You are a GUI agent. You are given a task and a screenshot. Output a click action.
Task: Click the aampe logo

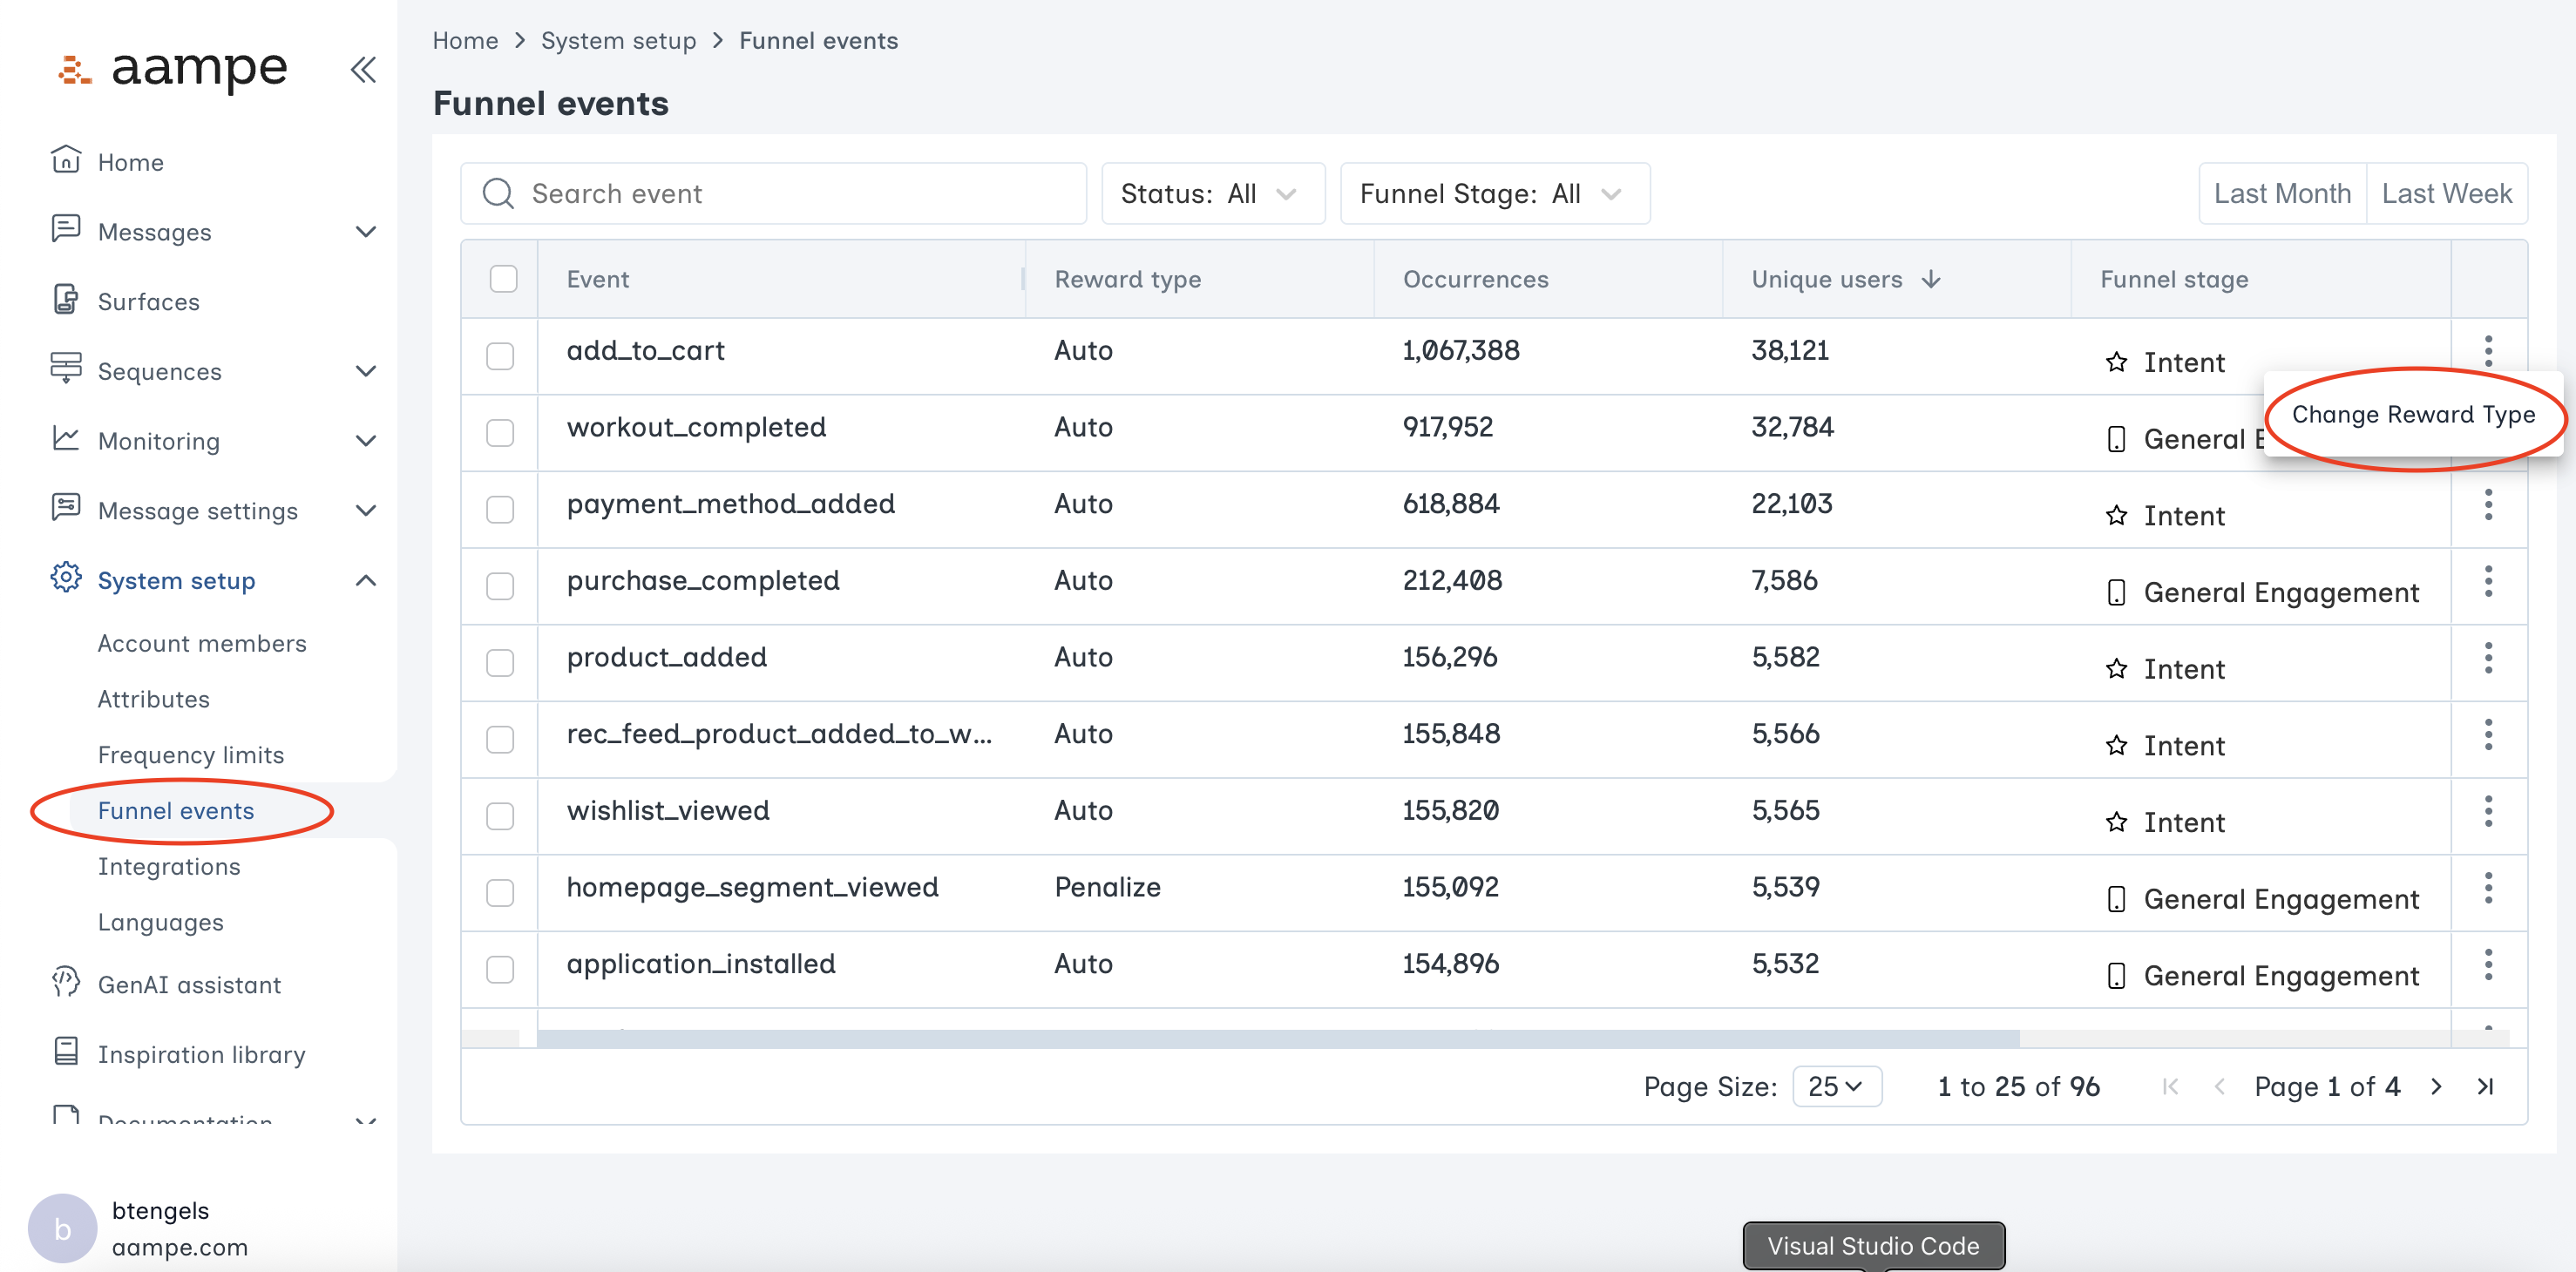pyautogui.click(x=173, y=69)
